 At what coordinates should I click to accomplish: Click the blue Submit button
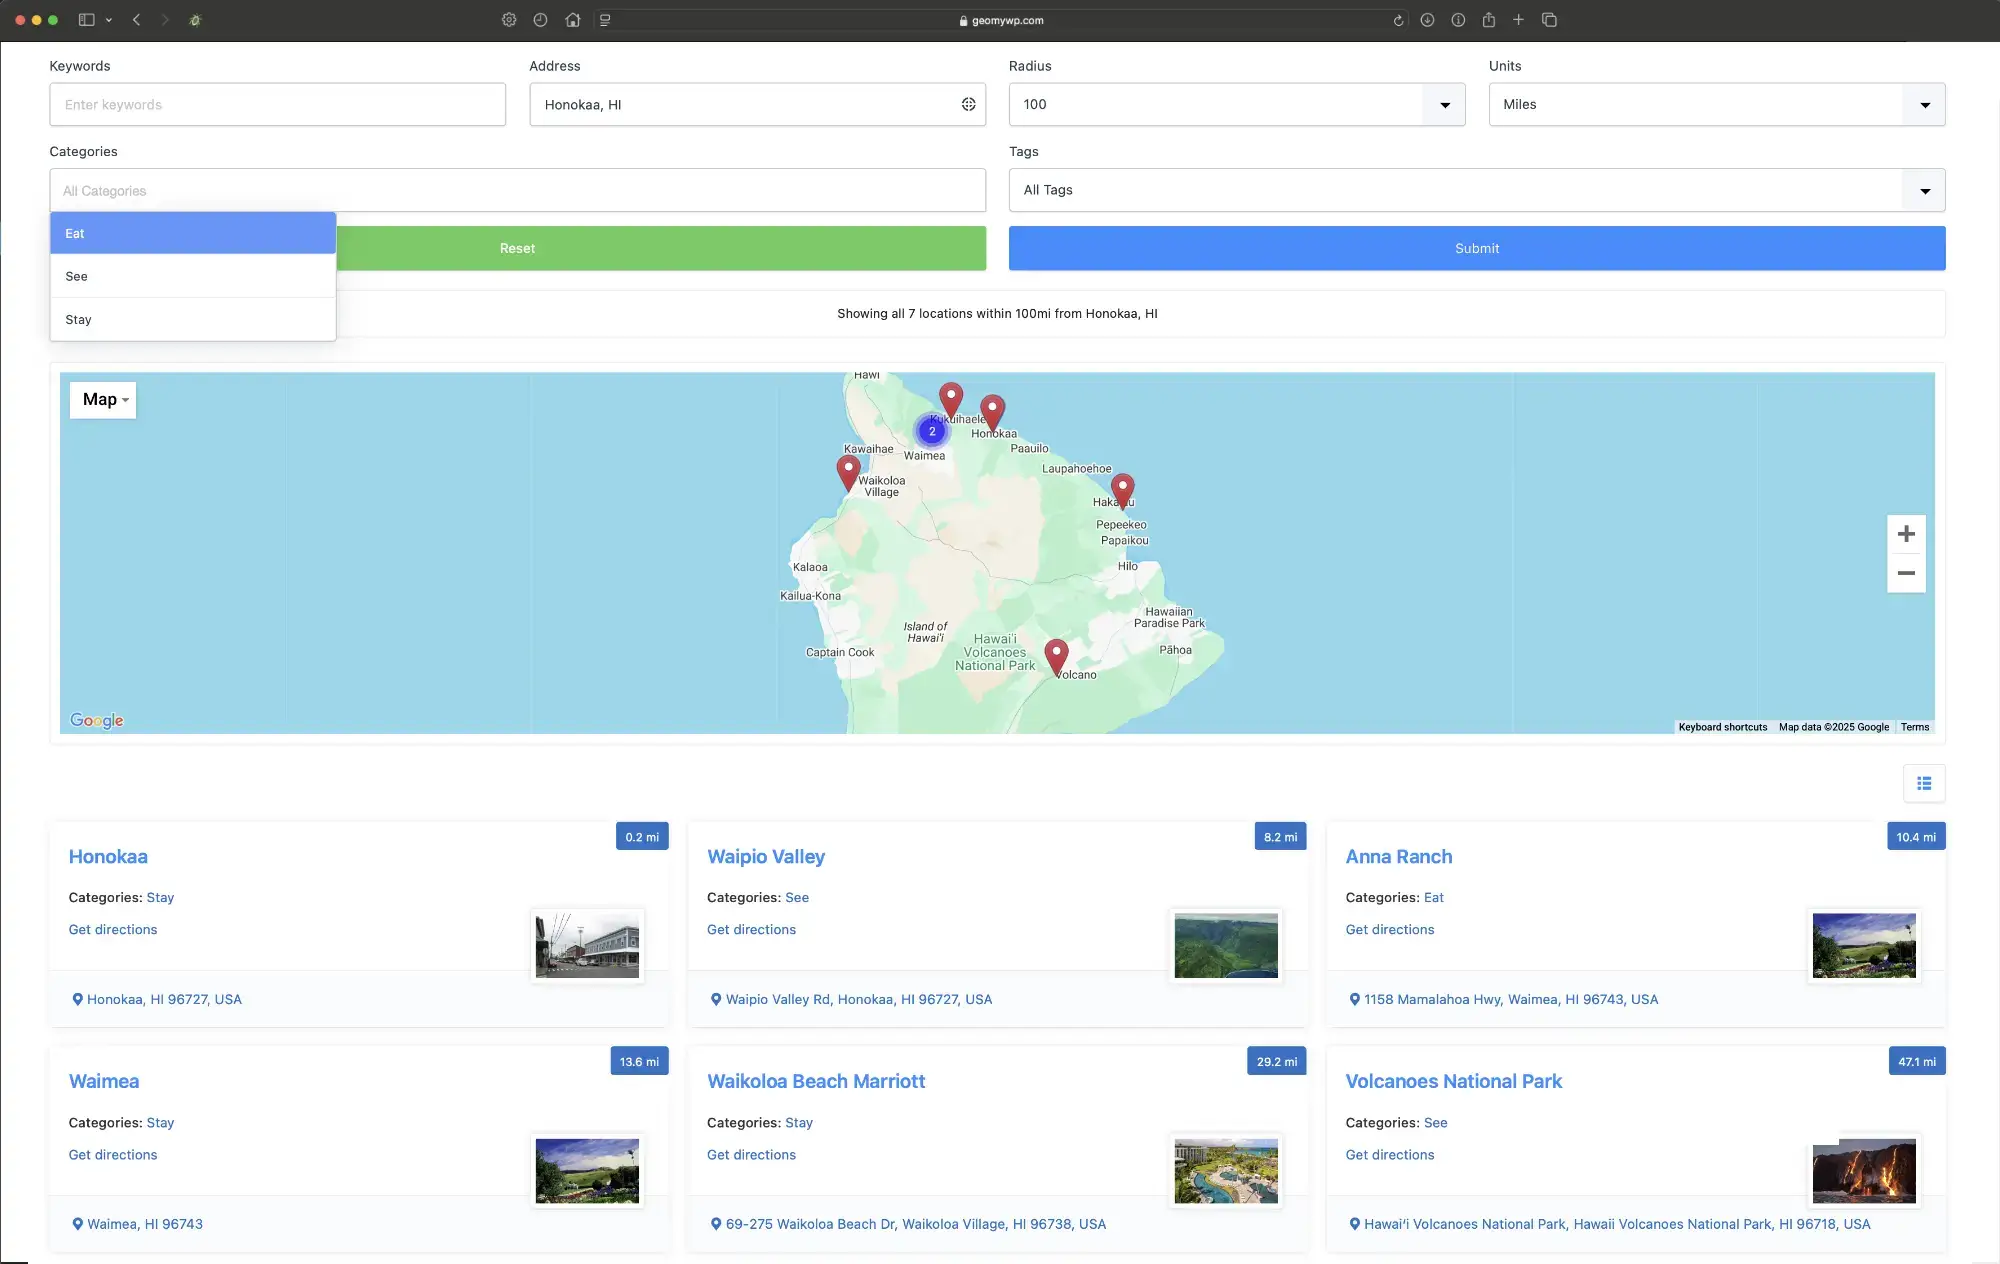point(1477,248)
